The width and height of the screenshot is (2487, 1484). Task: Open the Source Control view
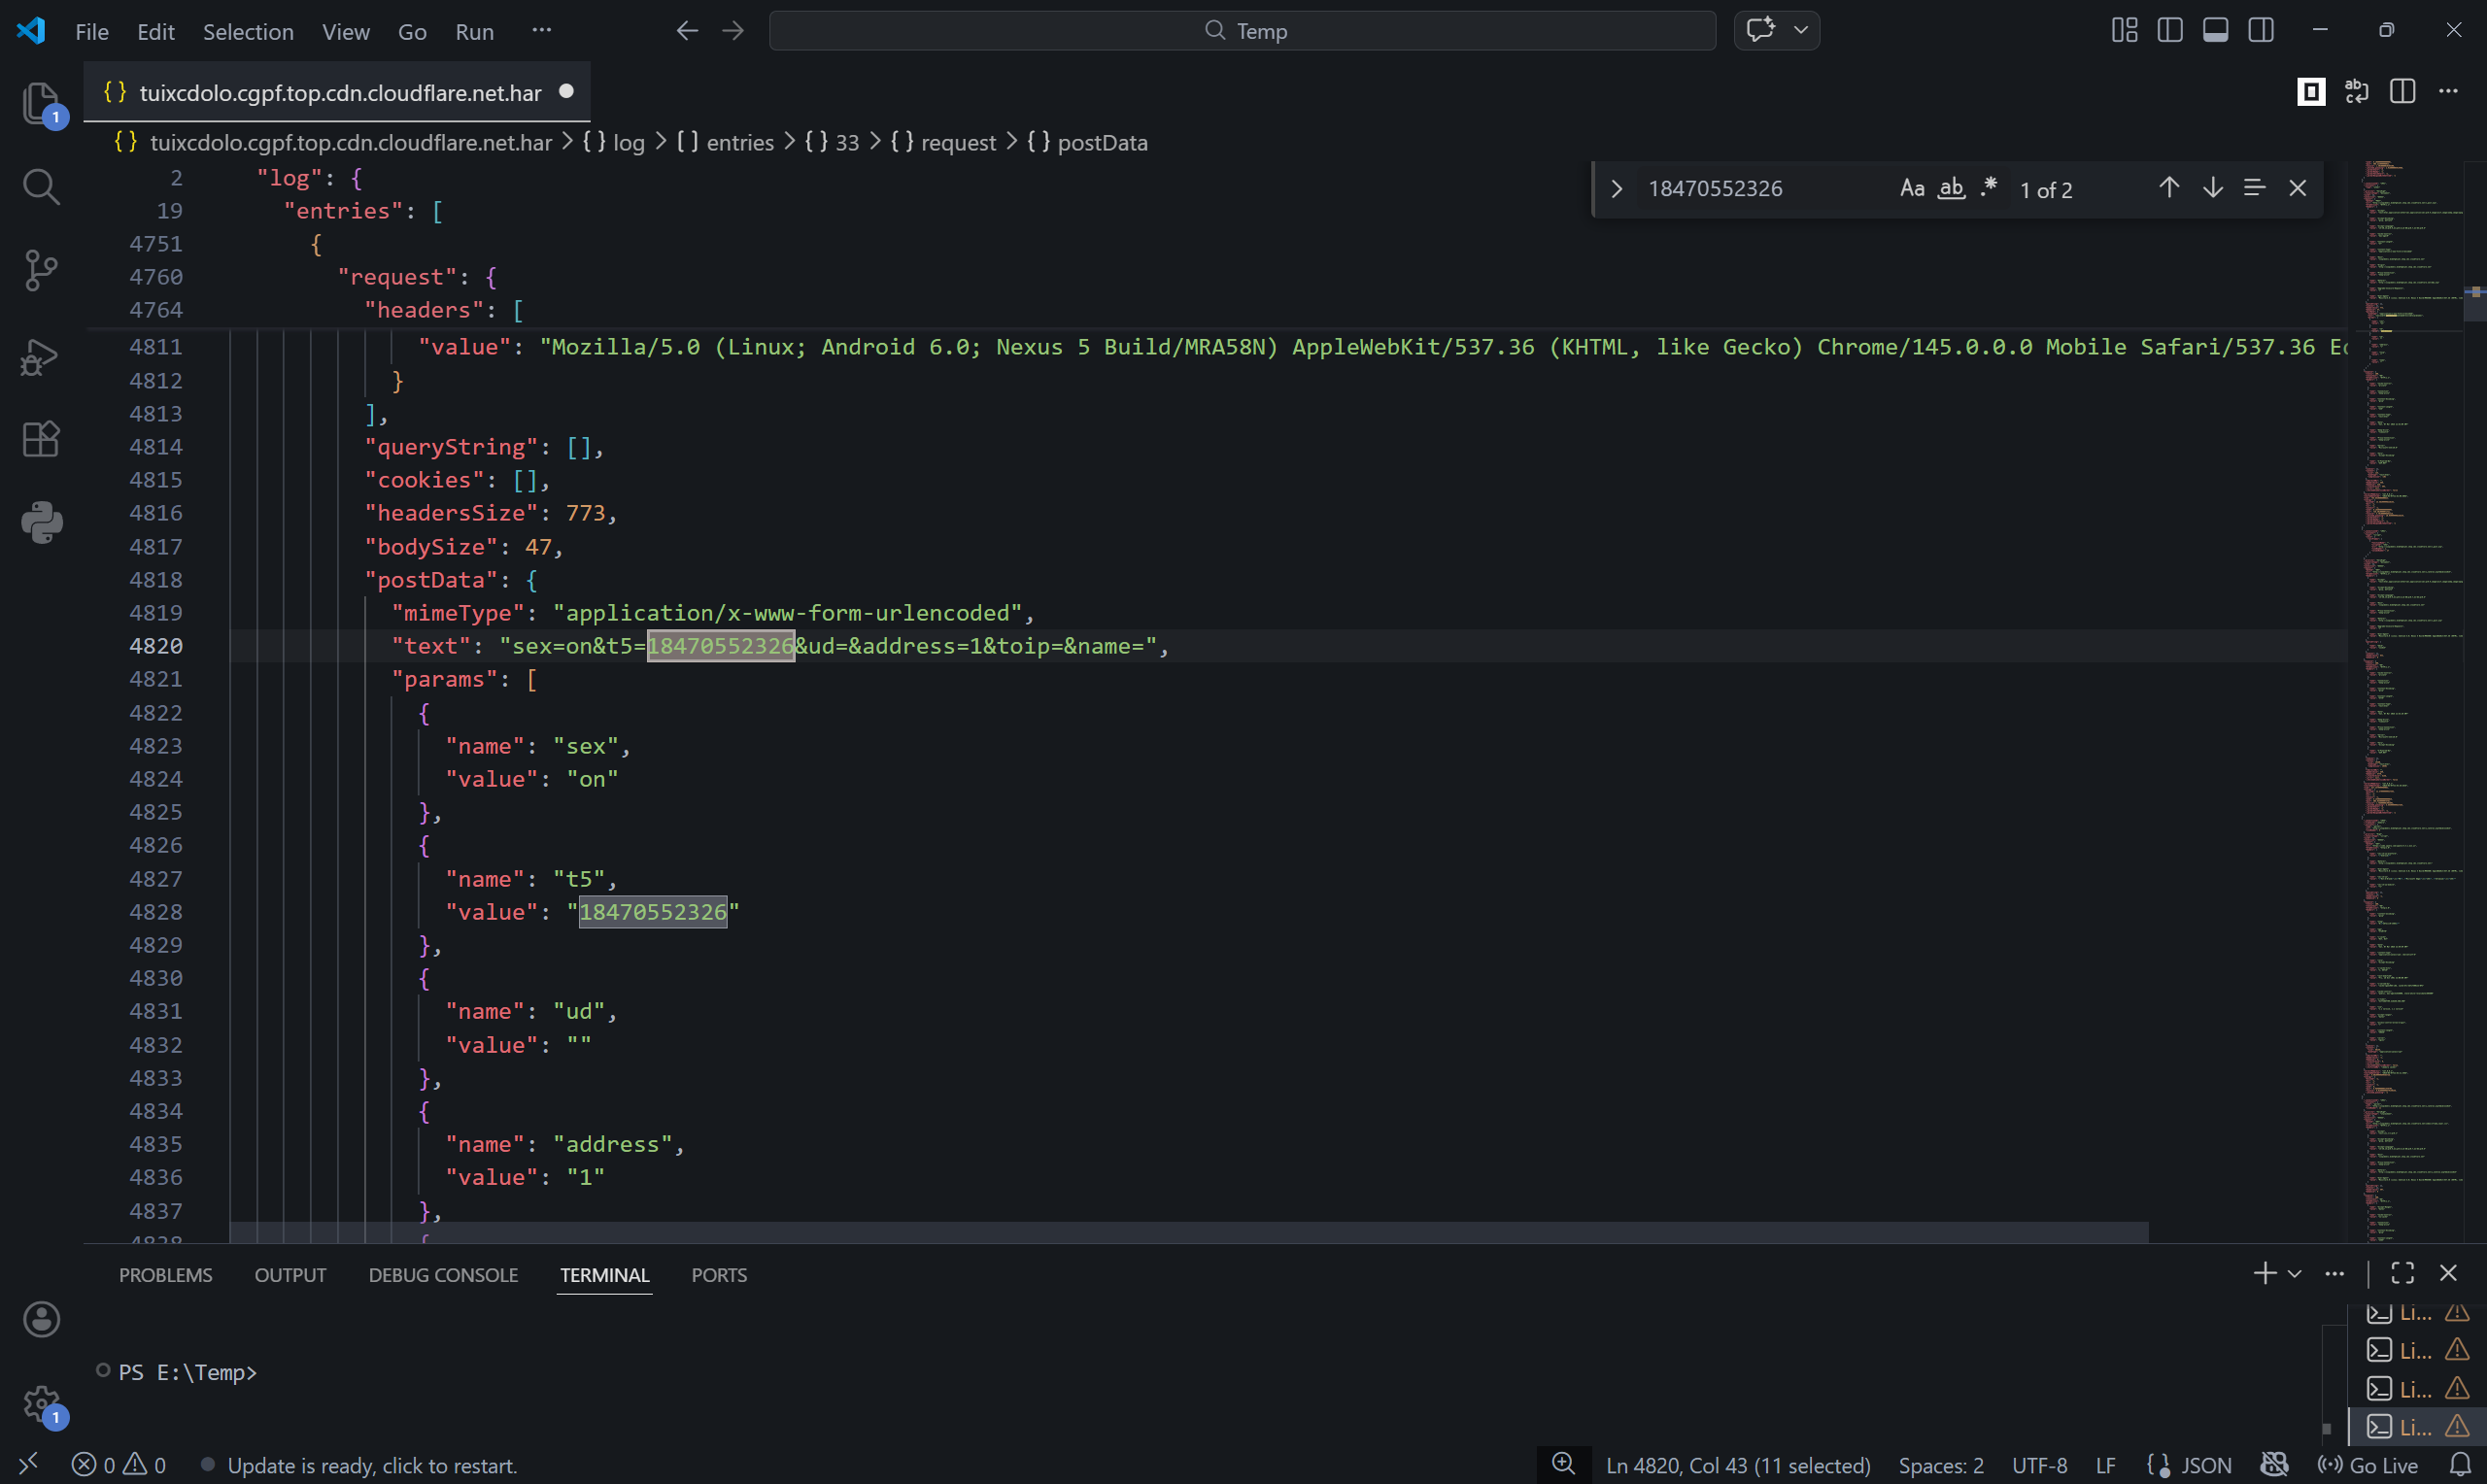(41, 270)
